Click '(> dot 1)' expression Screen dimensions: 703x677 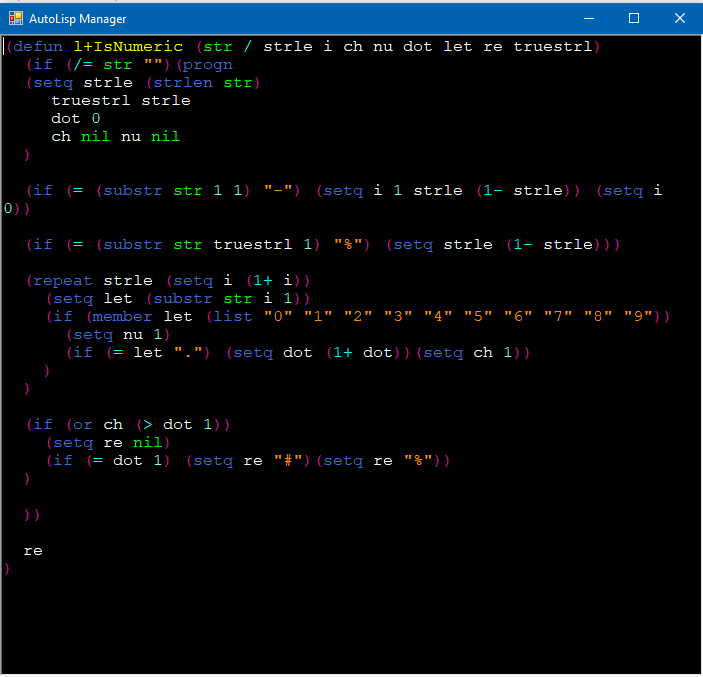click(x=178, y=425)
